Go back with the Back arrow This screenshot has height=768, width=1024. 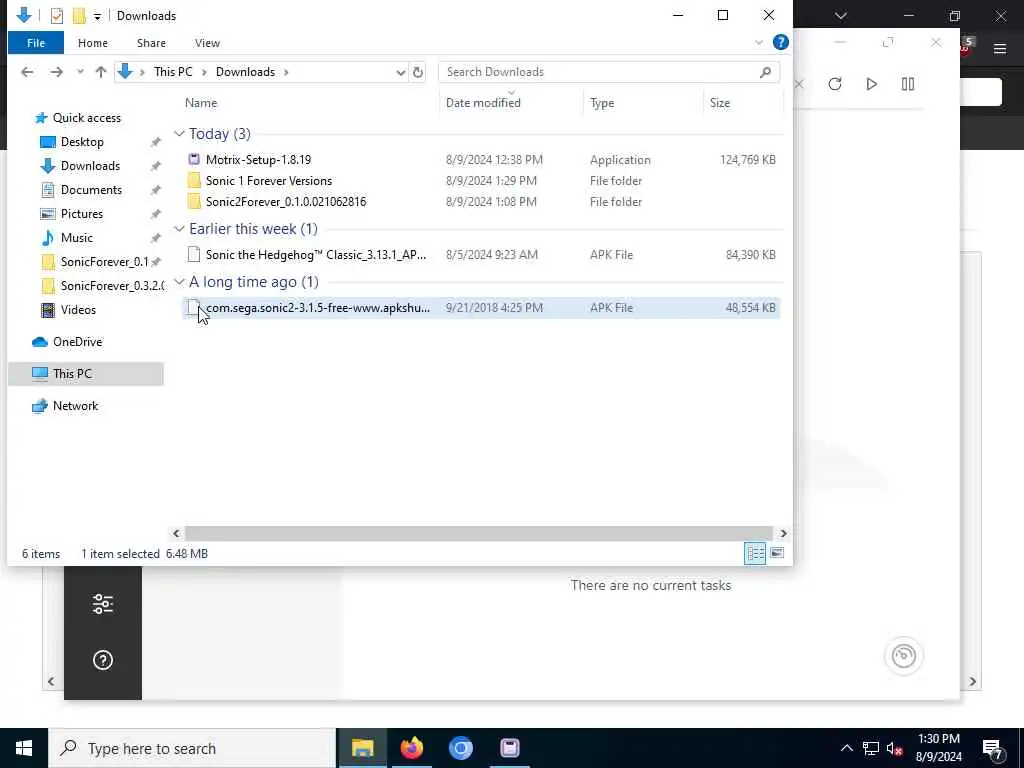click(27, 72)
